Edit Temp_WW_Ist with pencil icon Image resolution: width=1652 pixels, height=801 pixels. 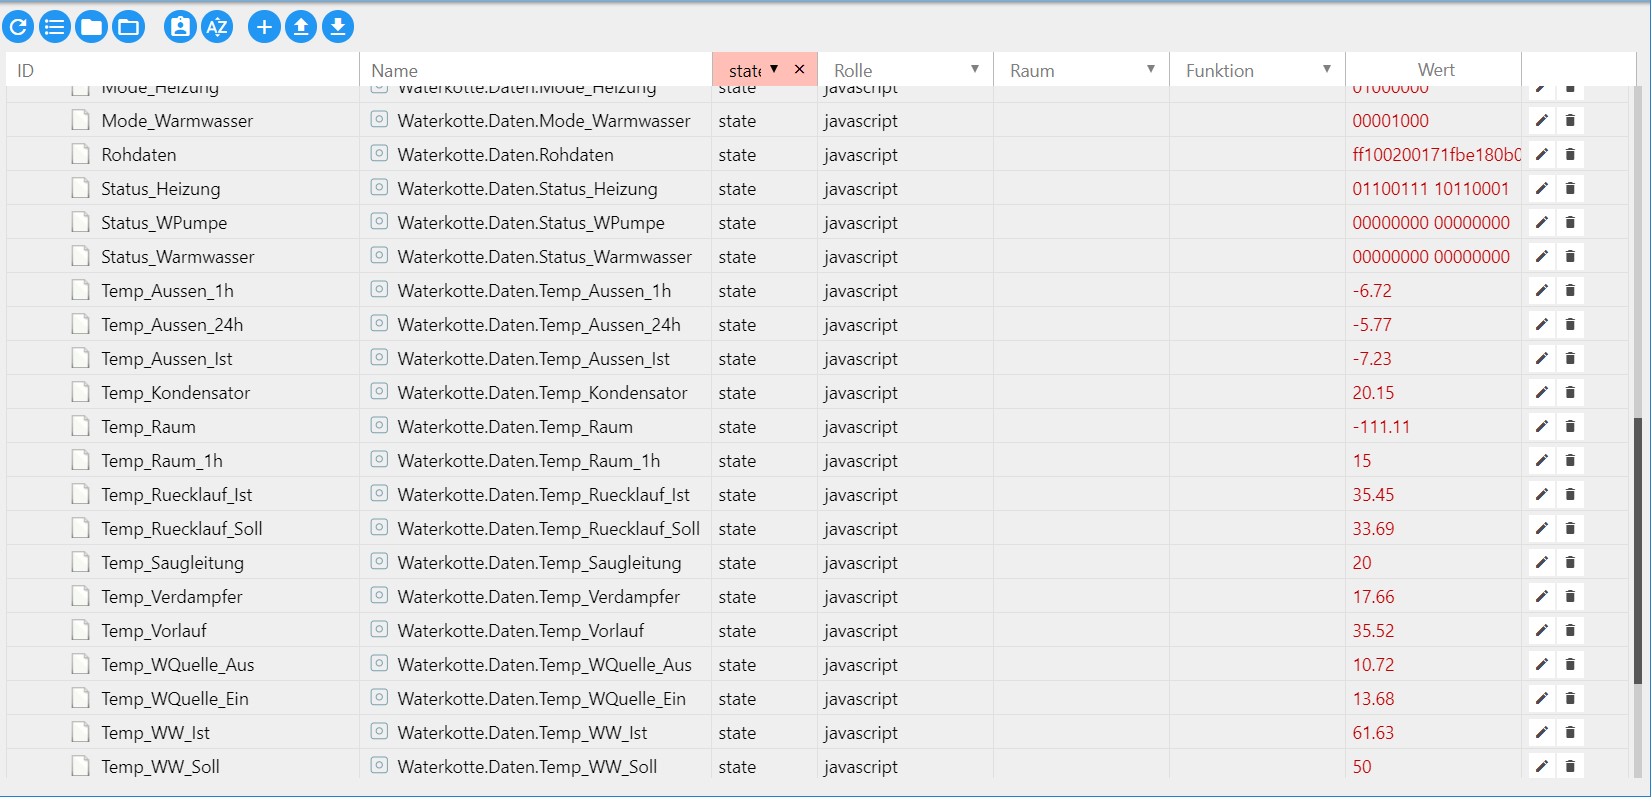click(x=1542, y=733)
